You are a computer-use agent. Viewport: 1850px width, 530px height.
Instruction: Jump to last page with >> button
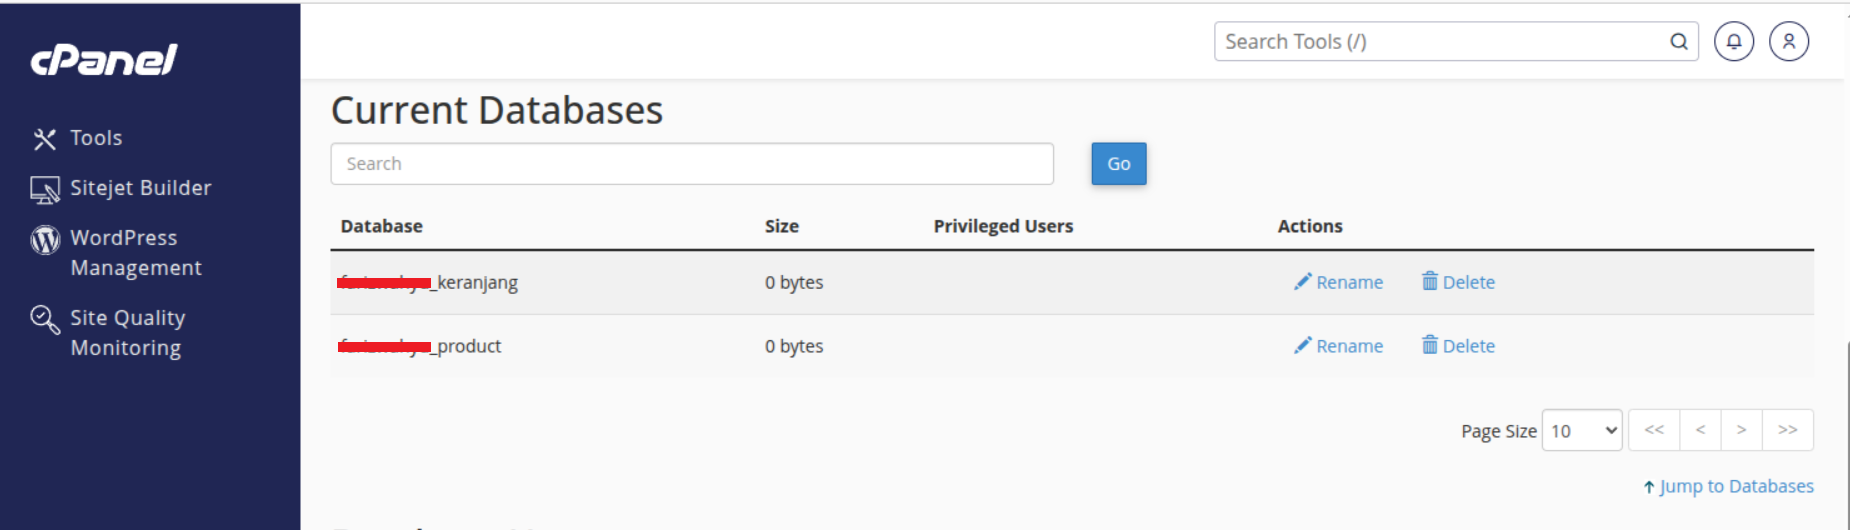click(1788, 430)
